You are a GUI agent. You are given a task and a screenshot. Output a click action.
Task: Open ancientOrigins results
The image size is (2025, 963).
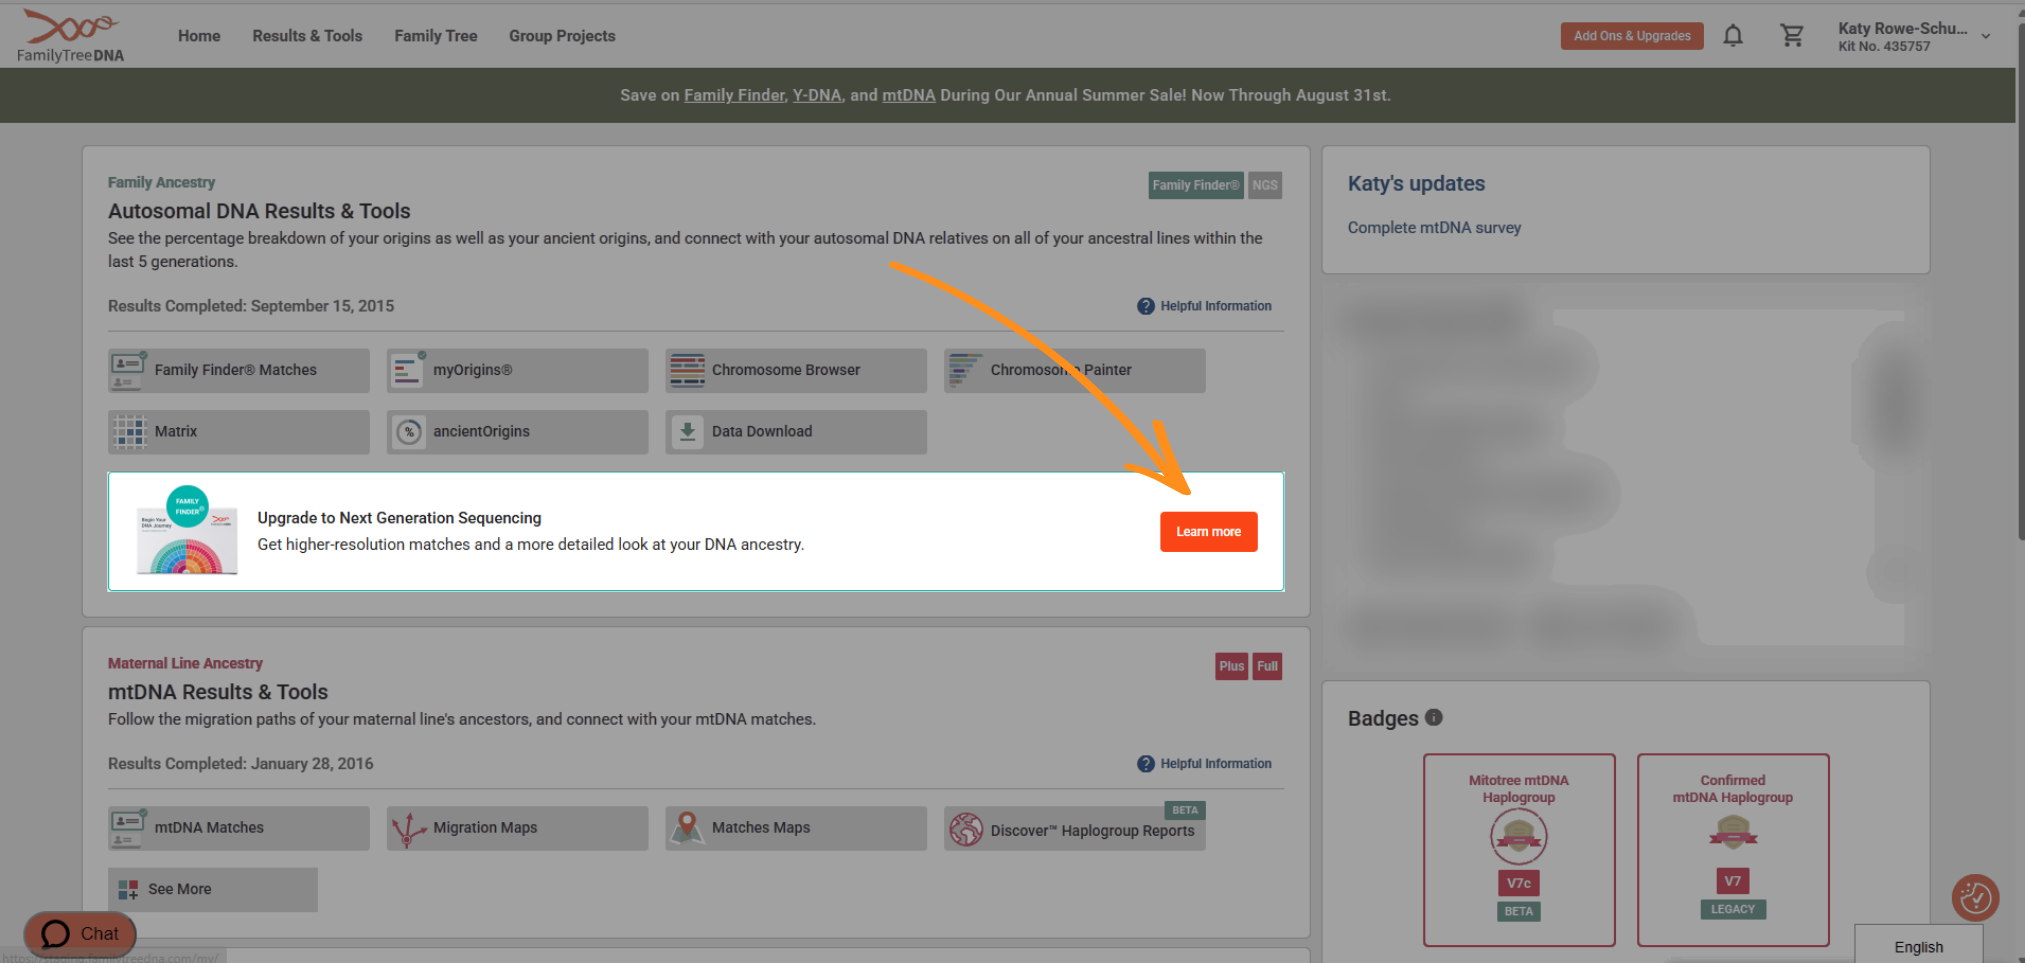tap(517, 432)
